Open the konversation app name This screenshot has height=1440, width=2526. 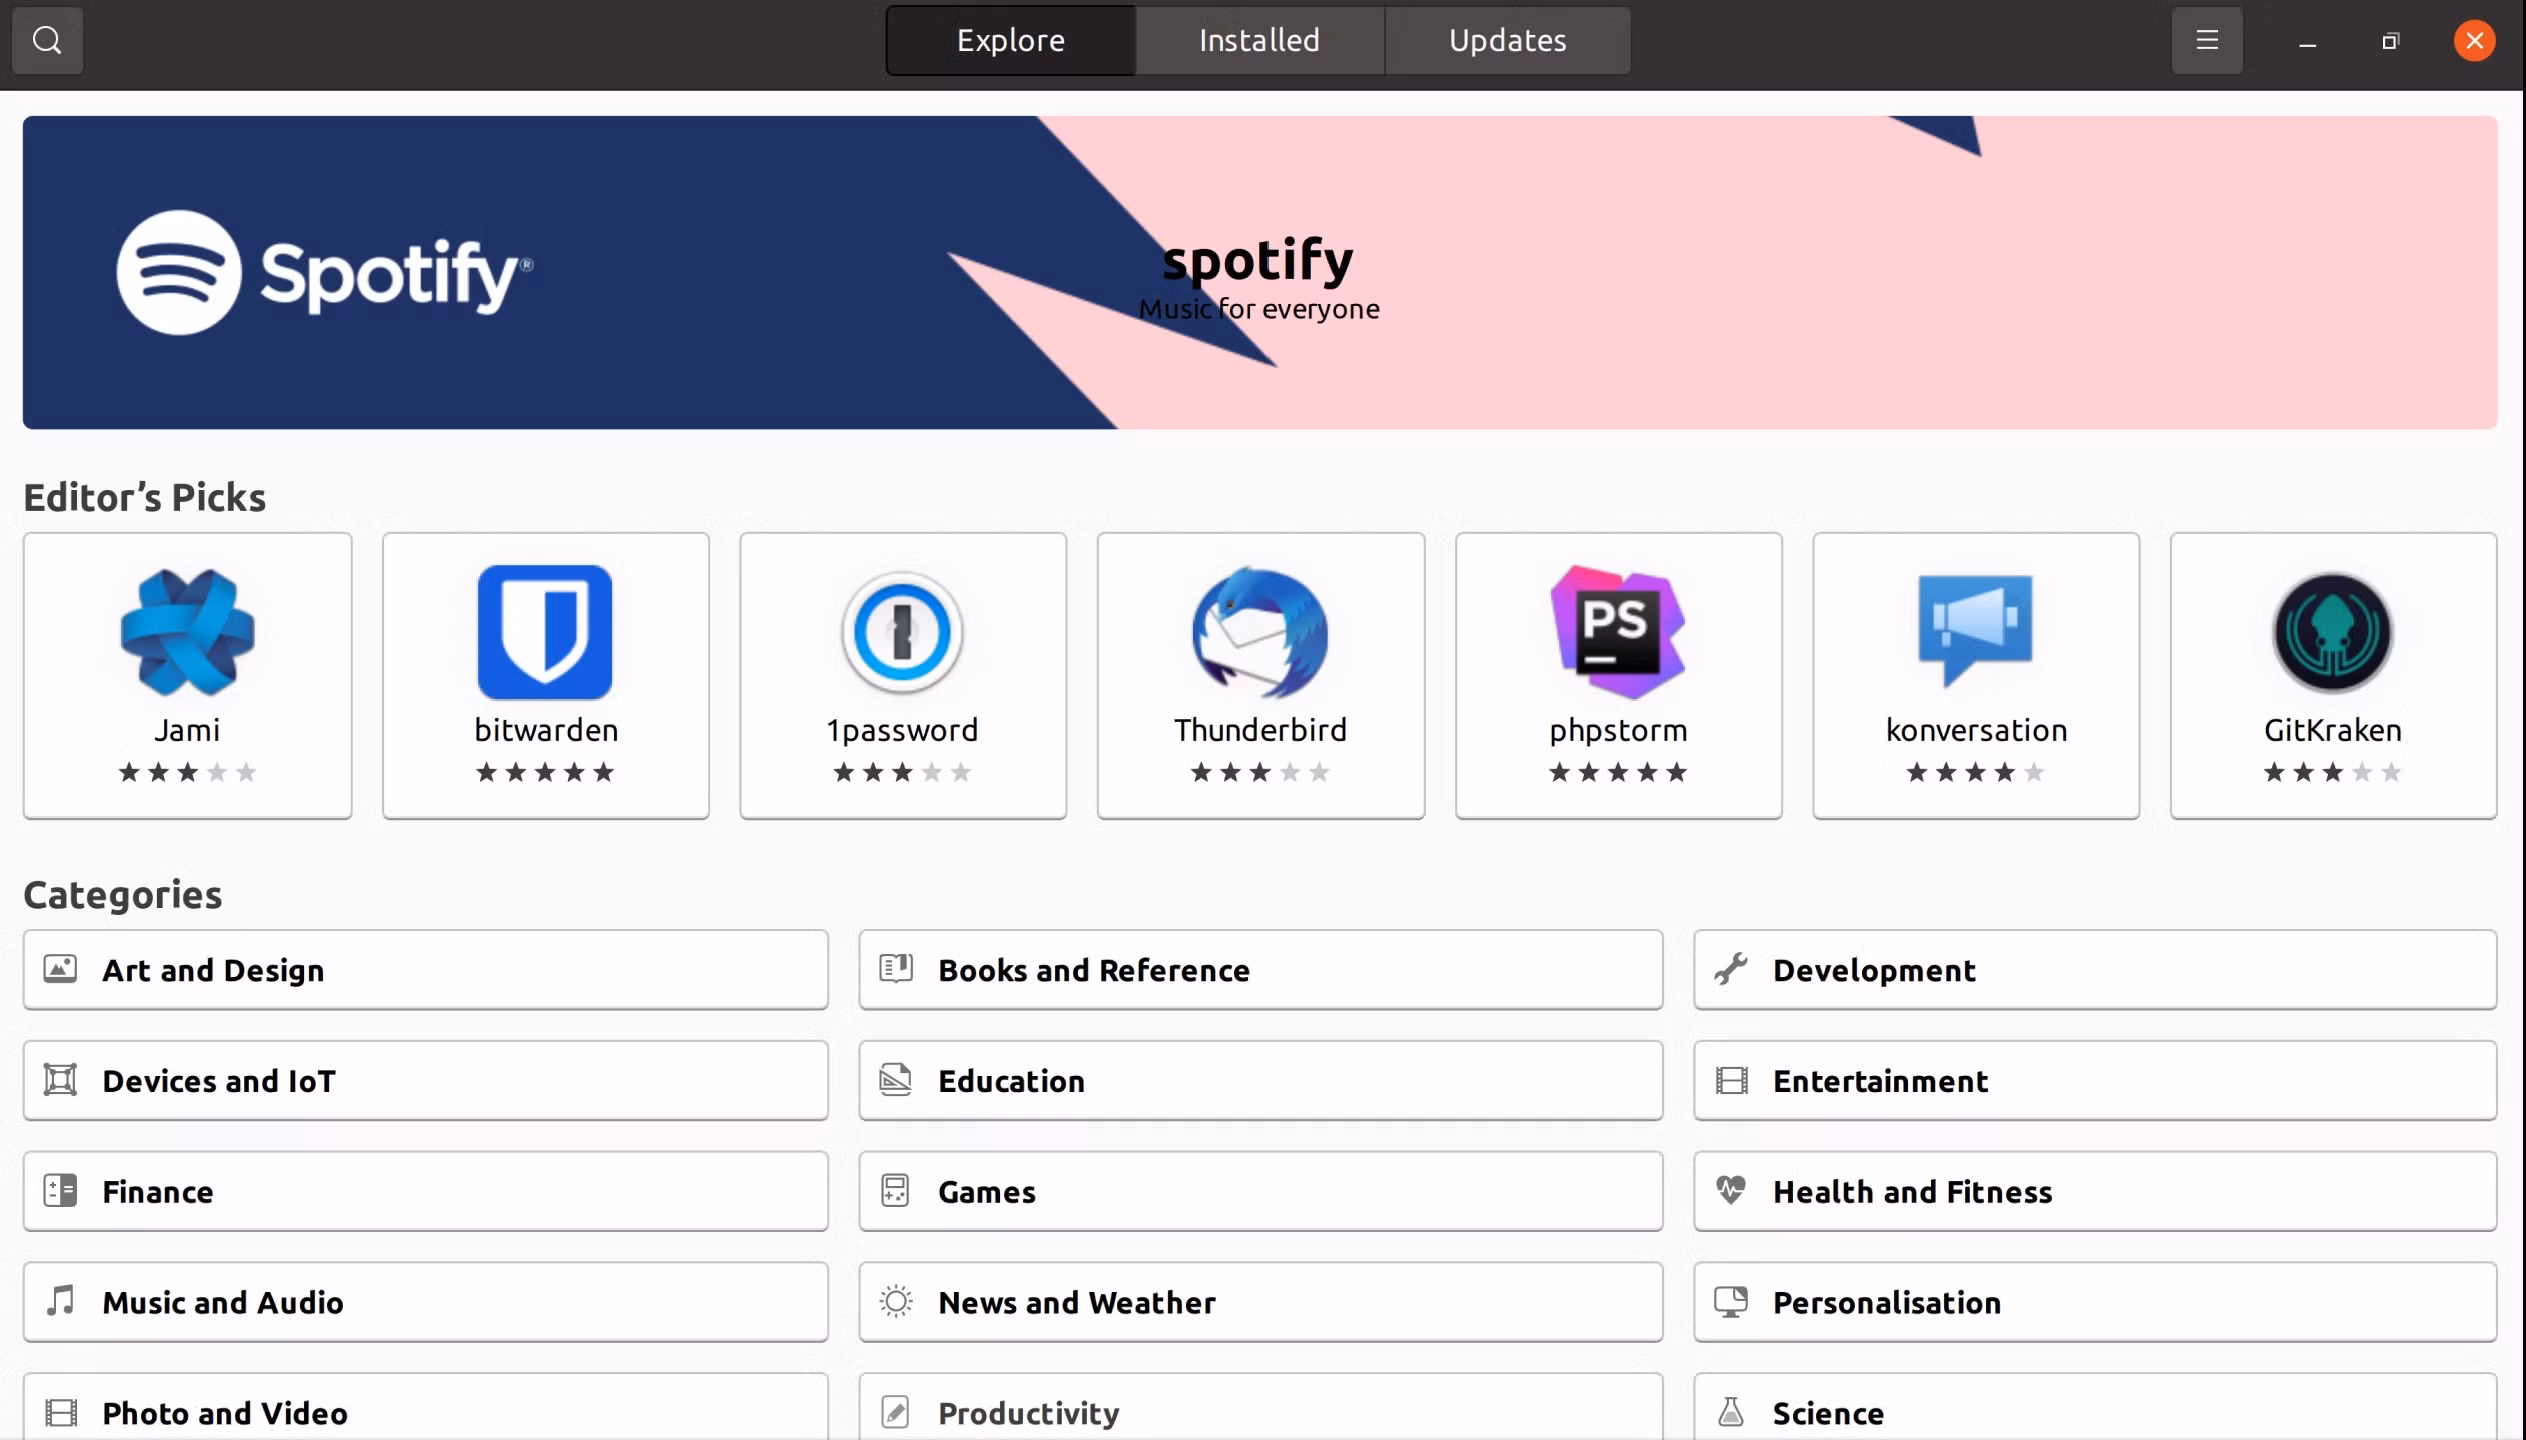[x=1976, y=730]
